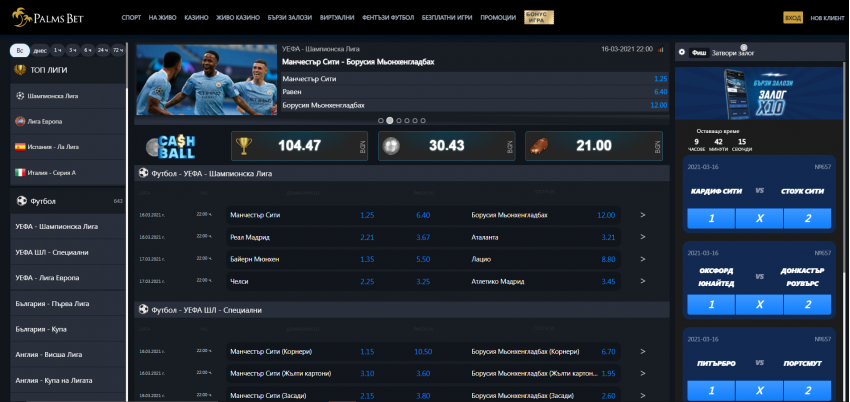Click the silver ball jackpot 30.43
850x402 pixels.
446,146
